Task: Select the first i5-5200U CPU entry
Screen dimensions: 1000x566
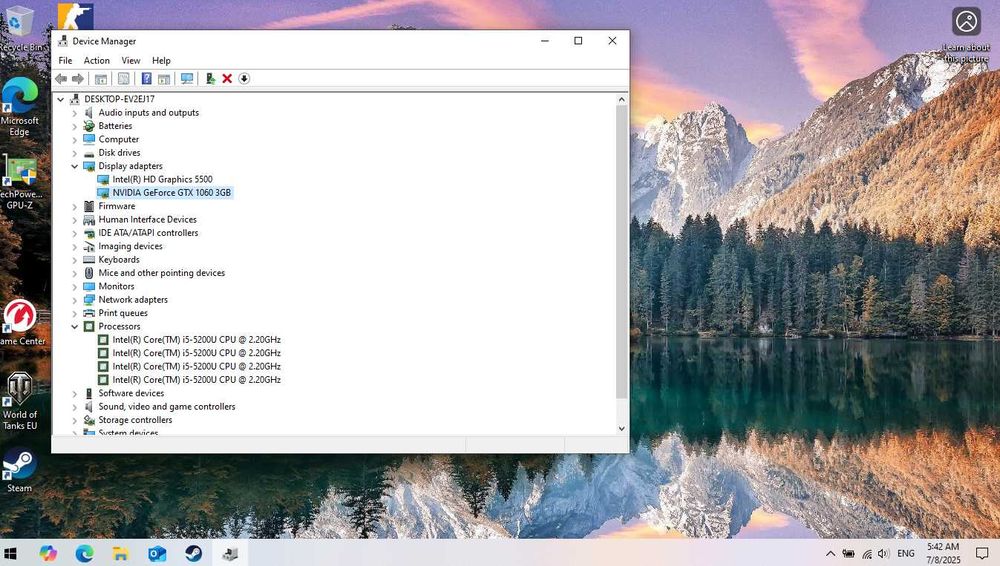Action: pyautogui.click(x=196, y=340)
